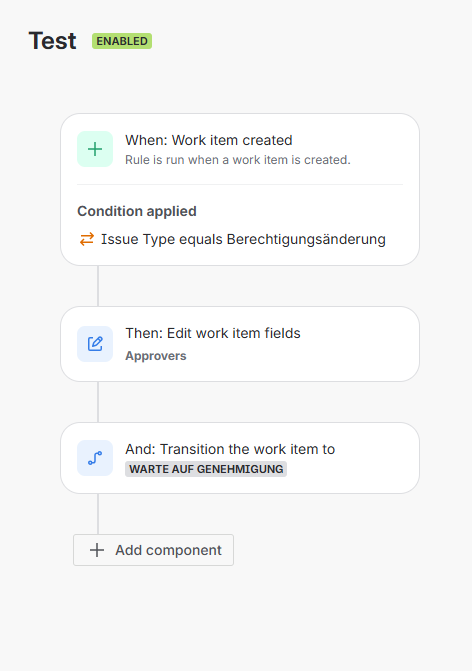Click the plus icon in Add component
472x671 pixels.
(97, 550)
